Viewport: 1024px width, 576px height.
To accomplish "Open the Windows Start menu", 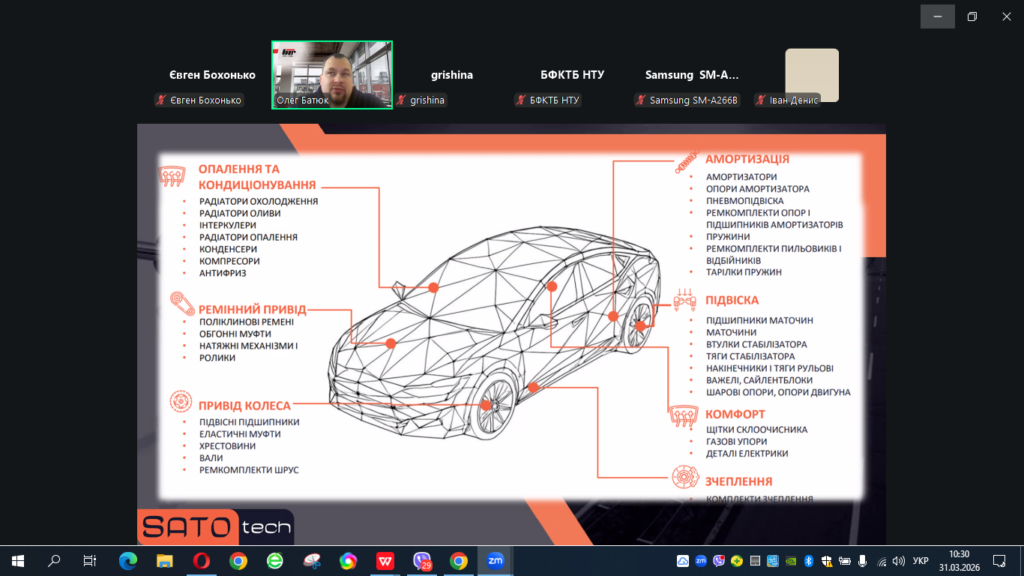I will [18, 561].
